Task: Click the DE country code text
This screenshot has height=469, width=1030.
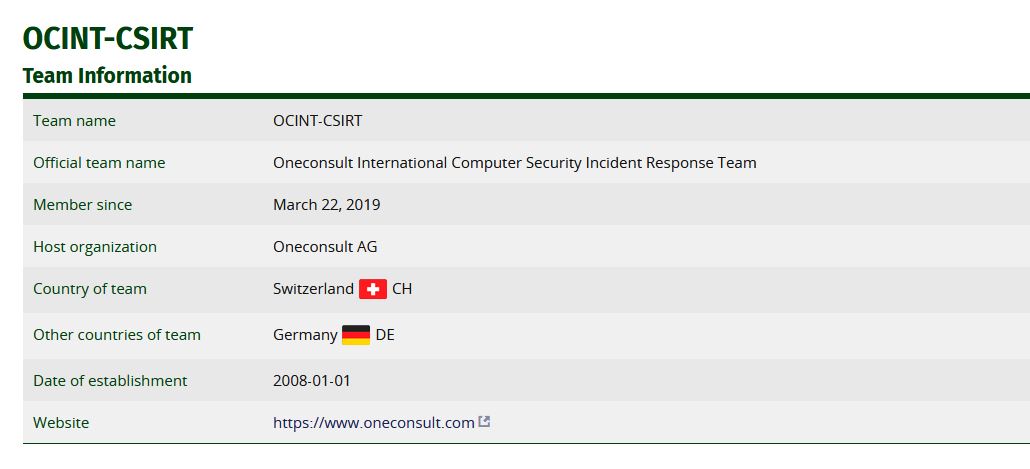Action: (385, 335)
